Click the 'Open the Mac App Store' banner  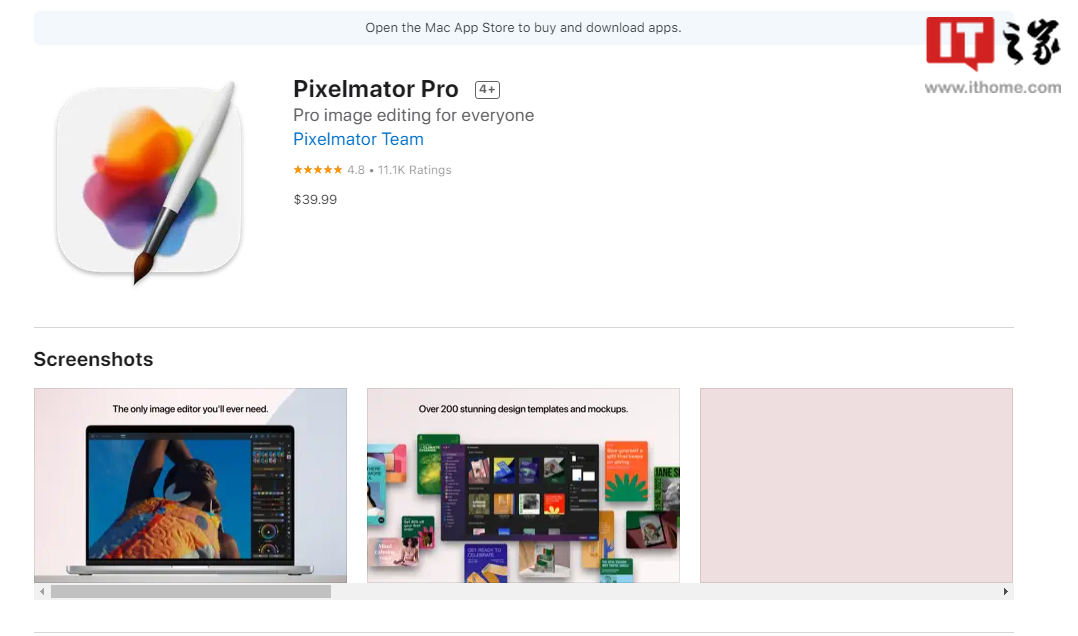coord(523,28)
